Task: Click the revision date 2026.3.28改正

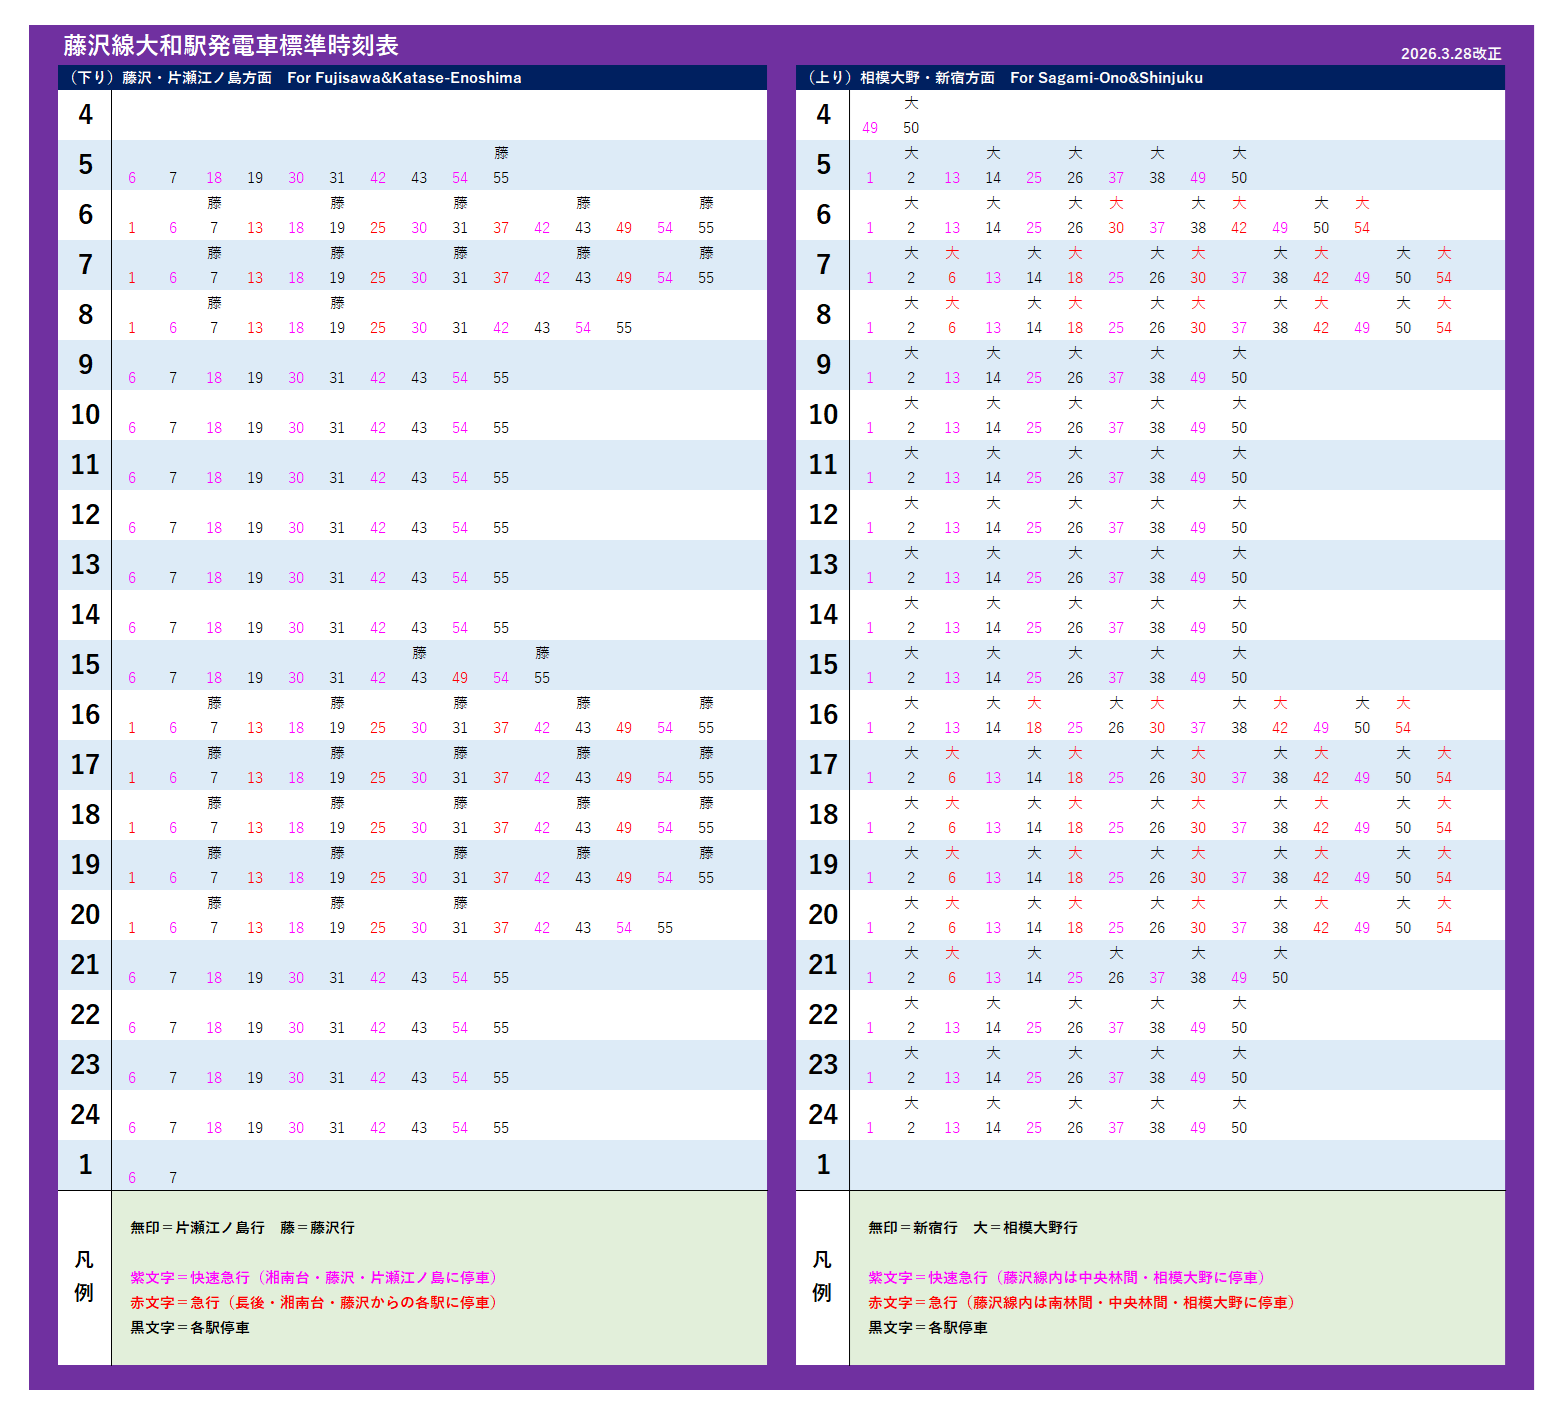Action: tap(1450, 54)
